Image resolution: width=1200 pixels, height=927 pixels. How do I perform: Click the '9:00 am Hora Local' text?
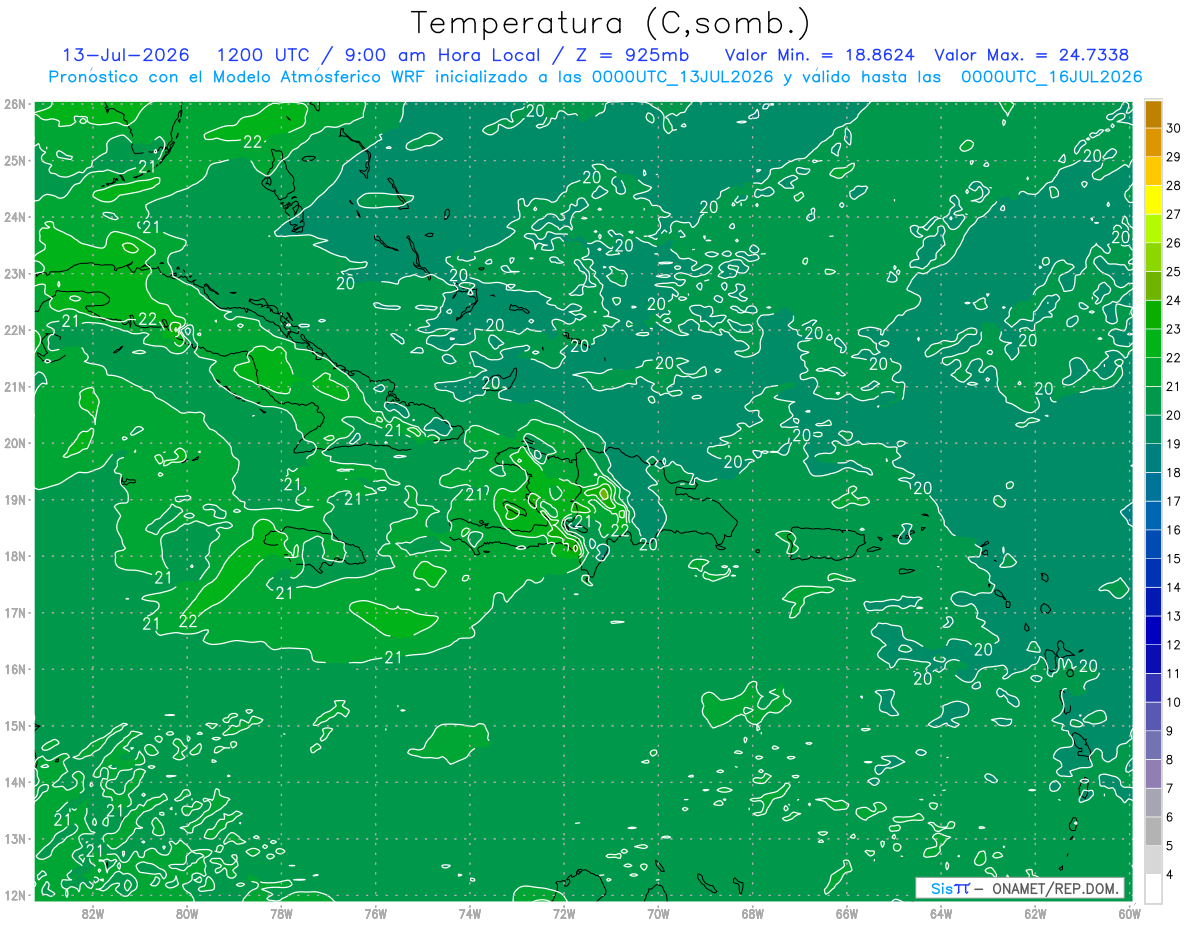click(444, 55)
